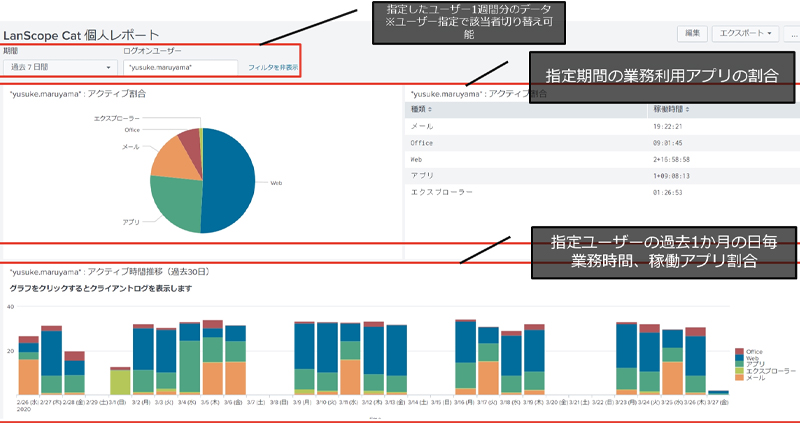Click the 19:22:21 time value
Image resolution: width=800 pixels, height=423 pixels.
click(667, 127)
